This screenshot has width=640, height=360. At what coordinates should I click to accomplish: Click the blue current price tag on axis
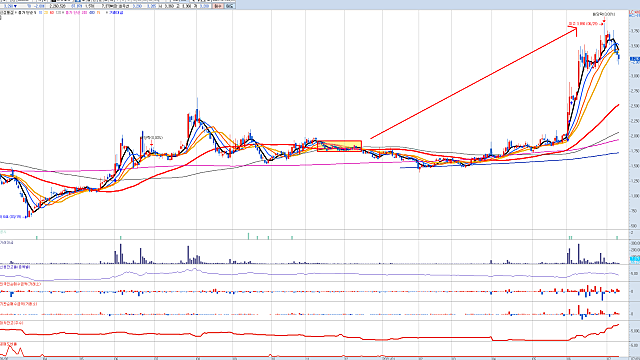pos(635,60)
